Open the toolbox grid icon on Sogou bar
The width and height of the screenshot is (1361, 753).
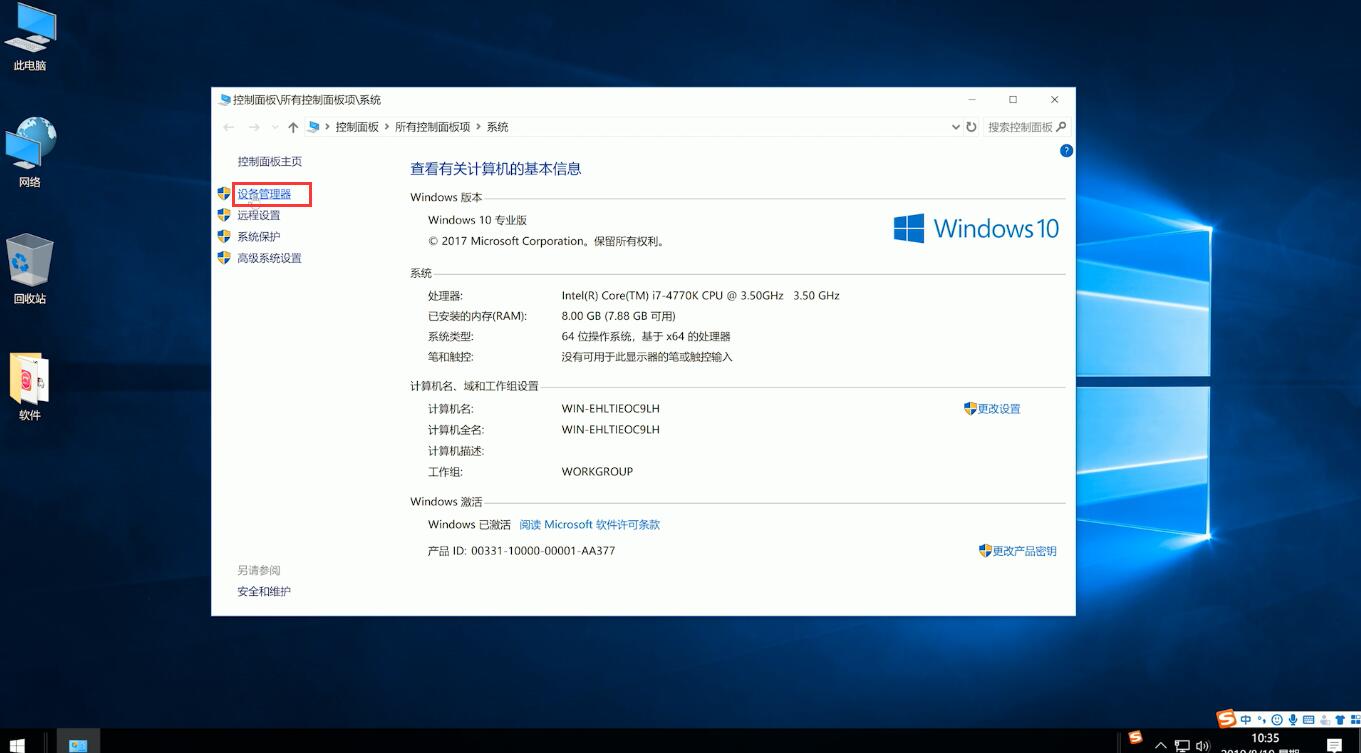[1354, 720]
